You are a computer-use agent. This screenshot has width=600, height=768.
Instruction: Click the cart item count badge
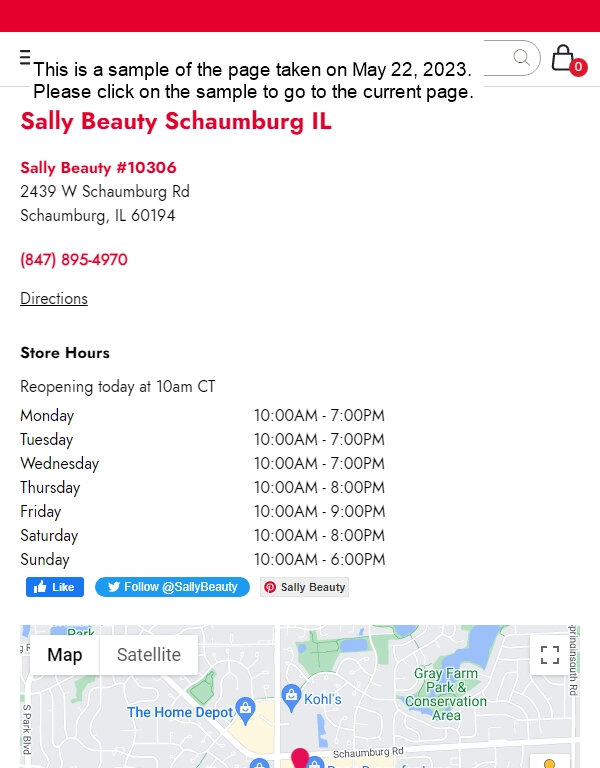click(578, 67)
